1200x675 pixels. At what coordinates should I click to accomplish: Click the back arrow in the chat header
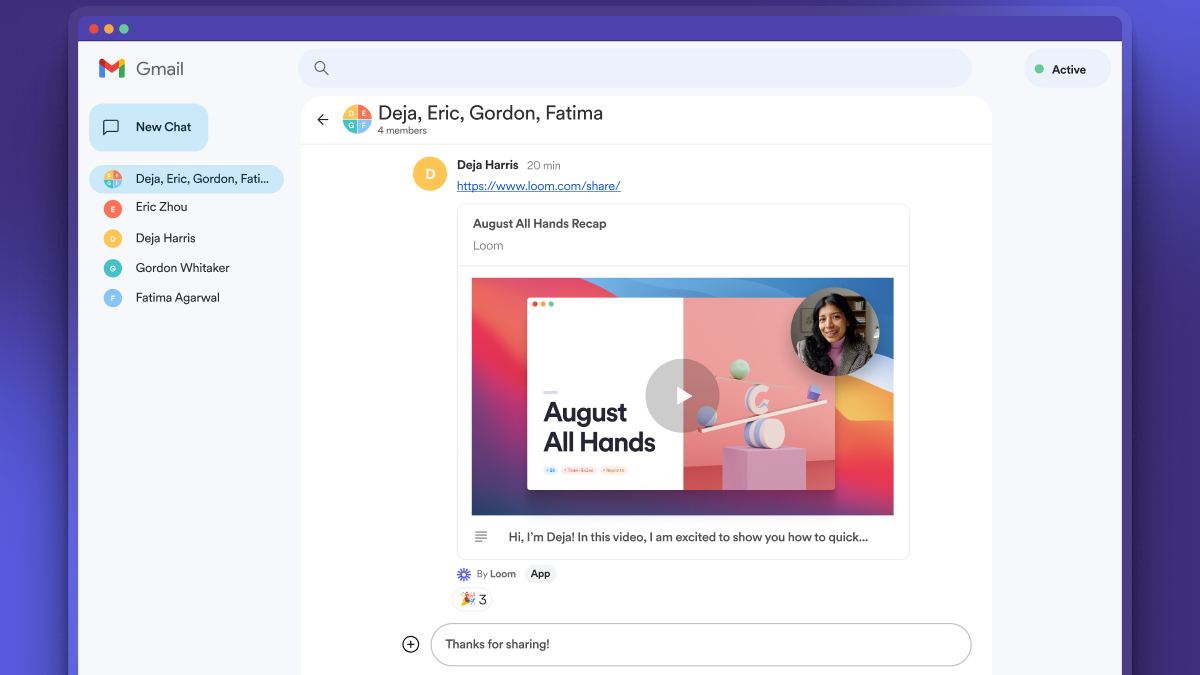[322, 120]
